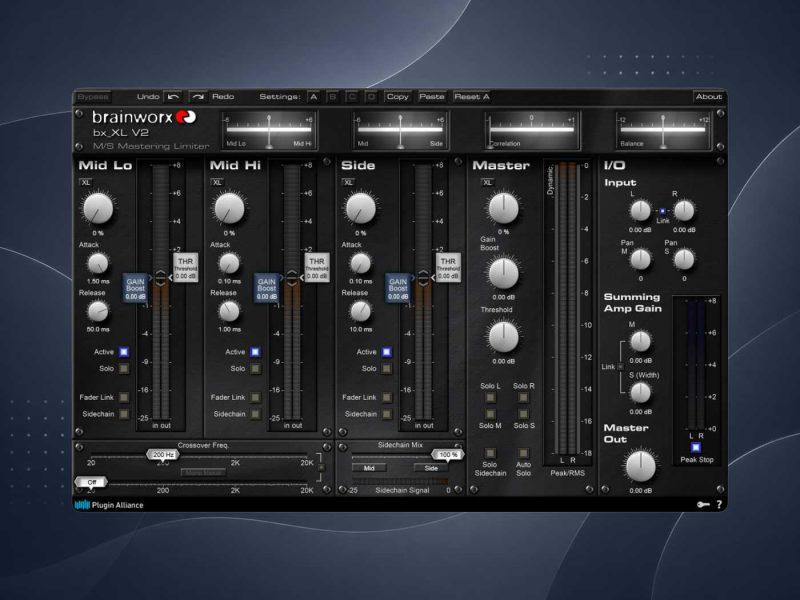800x600 pixels.
Task: Select settings slot D
Action: point(371,96)
